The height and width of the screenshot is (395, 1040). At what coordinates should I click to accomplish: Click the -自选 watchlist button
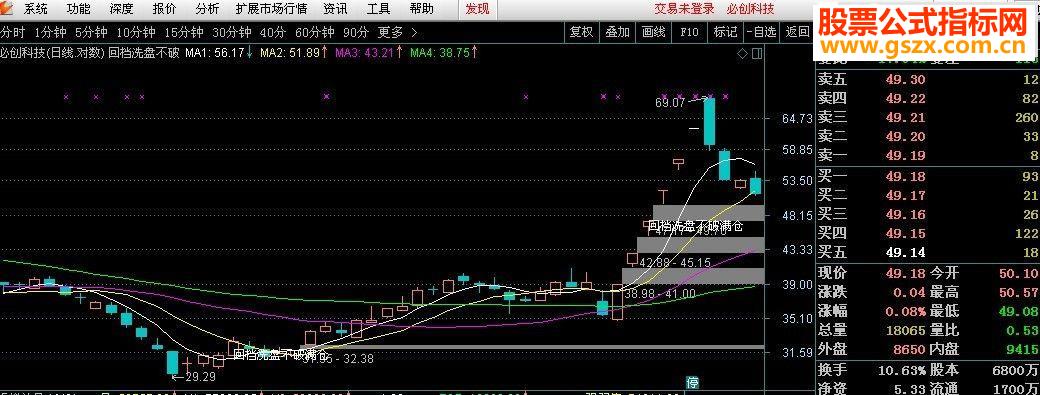pos(761,32)
